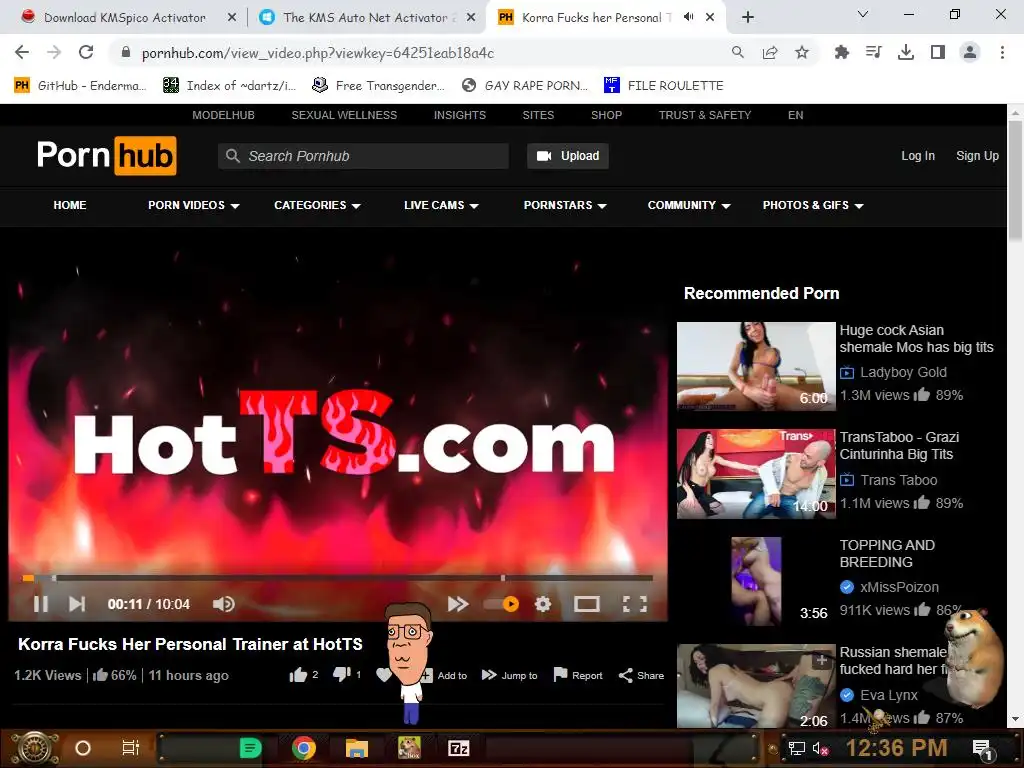Screen dimensions: 1024x768
Task: Open the Sign Up link
Action: [x=977, y=156]
